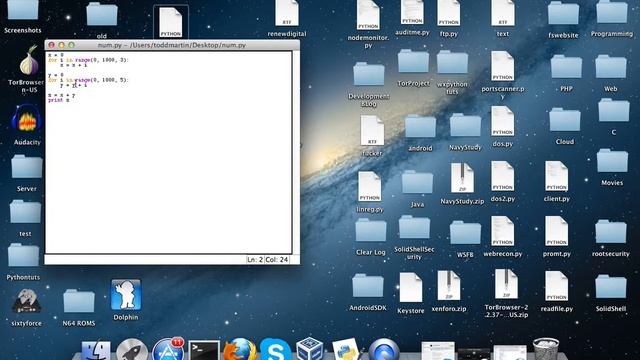Image resolution: width=640 pixels, height=360 pixels.
Task: Launch VirtualBox from the dock
Action: click(x=309, y=349)
